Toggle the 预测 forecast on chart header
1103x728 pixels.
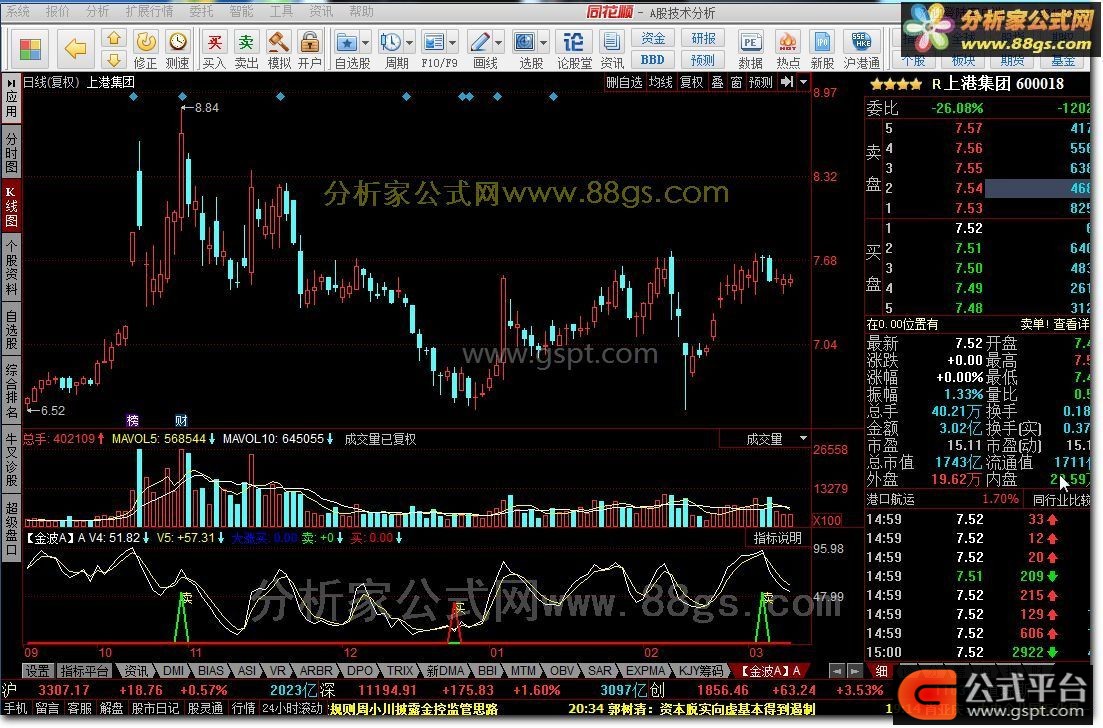point(760,82)
